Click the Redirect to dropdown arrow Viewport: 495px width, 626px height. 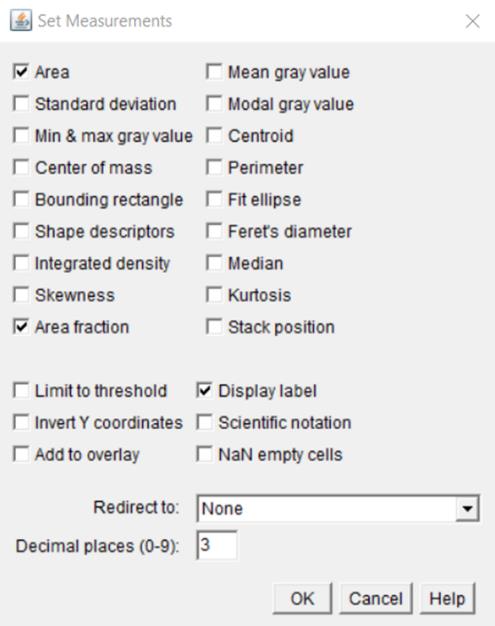click(x=467, y=509)
